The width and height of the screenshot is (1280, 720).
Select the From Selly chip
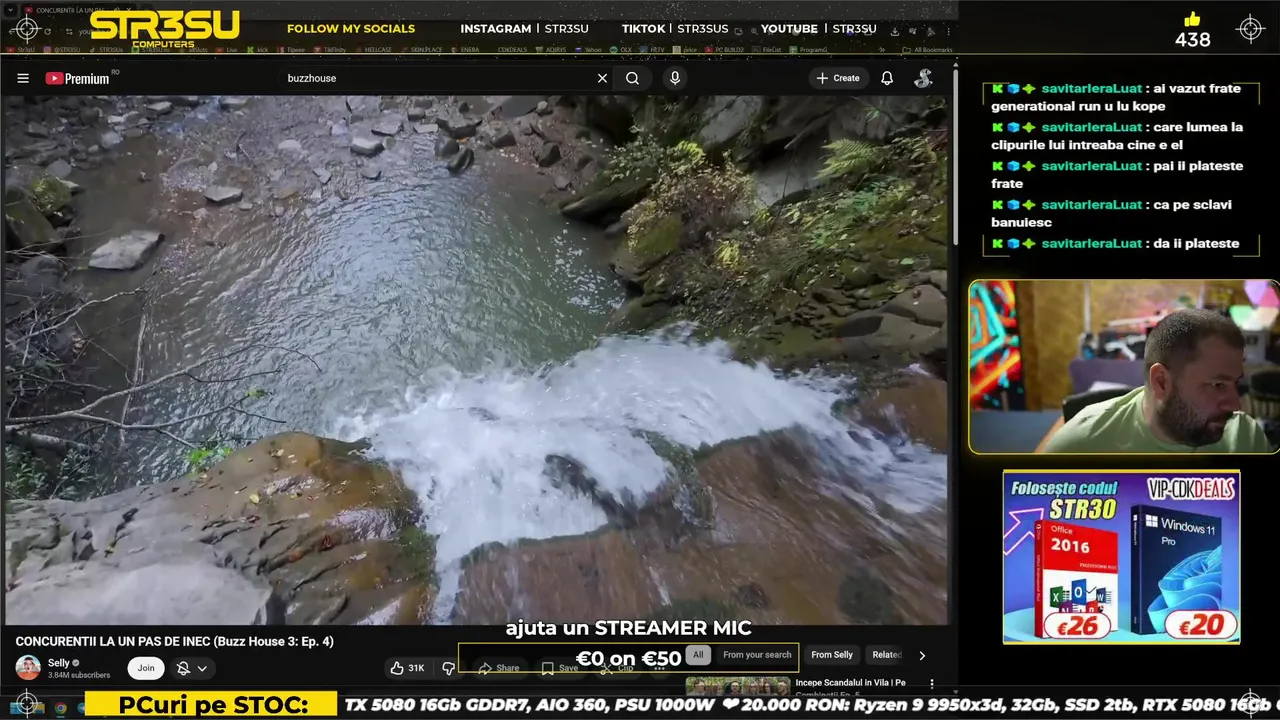click(x=832, y=655)
